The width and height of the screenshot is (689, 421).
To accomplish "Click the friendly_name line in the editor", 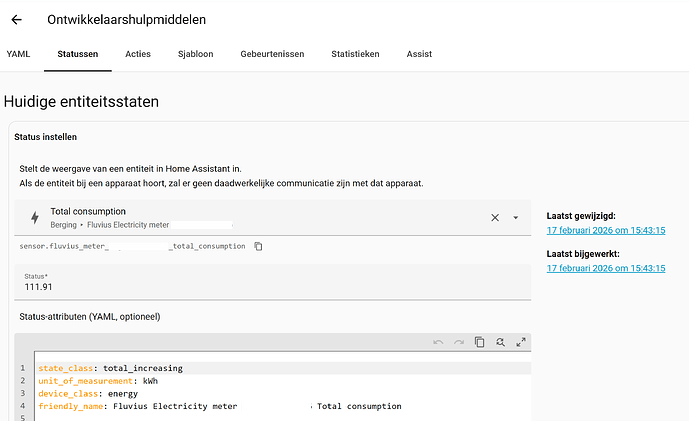I will [x=220, y=406].
